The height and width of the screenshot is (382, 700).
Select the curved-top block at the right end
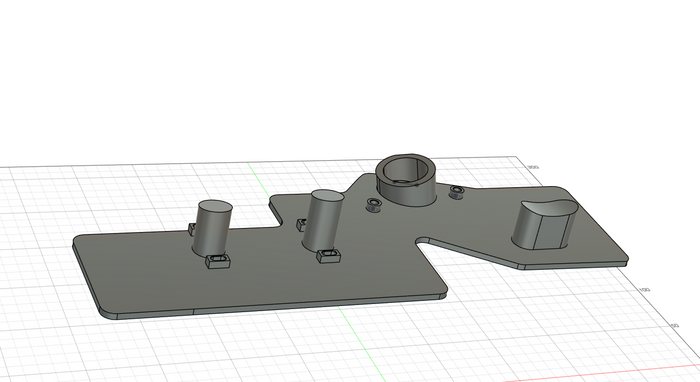545,224
